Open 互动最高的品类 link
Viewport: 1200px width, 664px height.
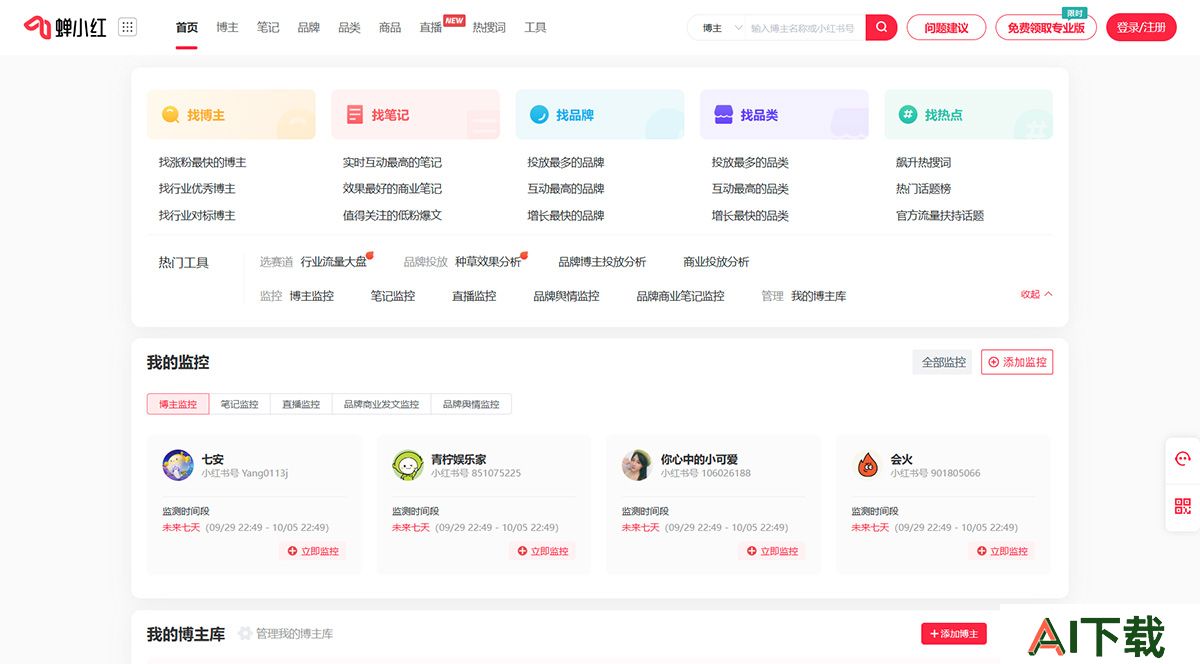[750, 188]
